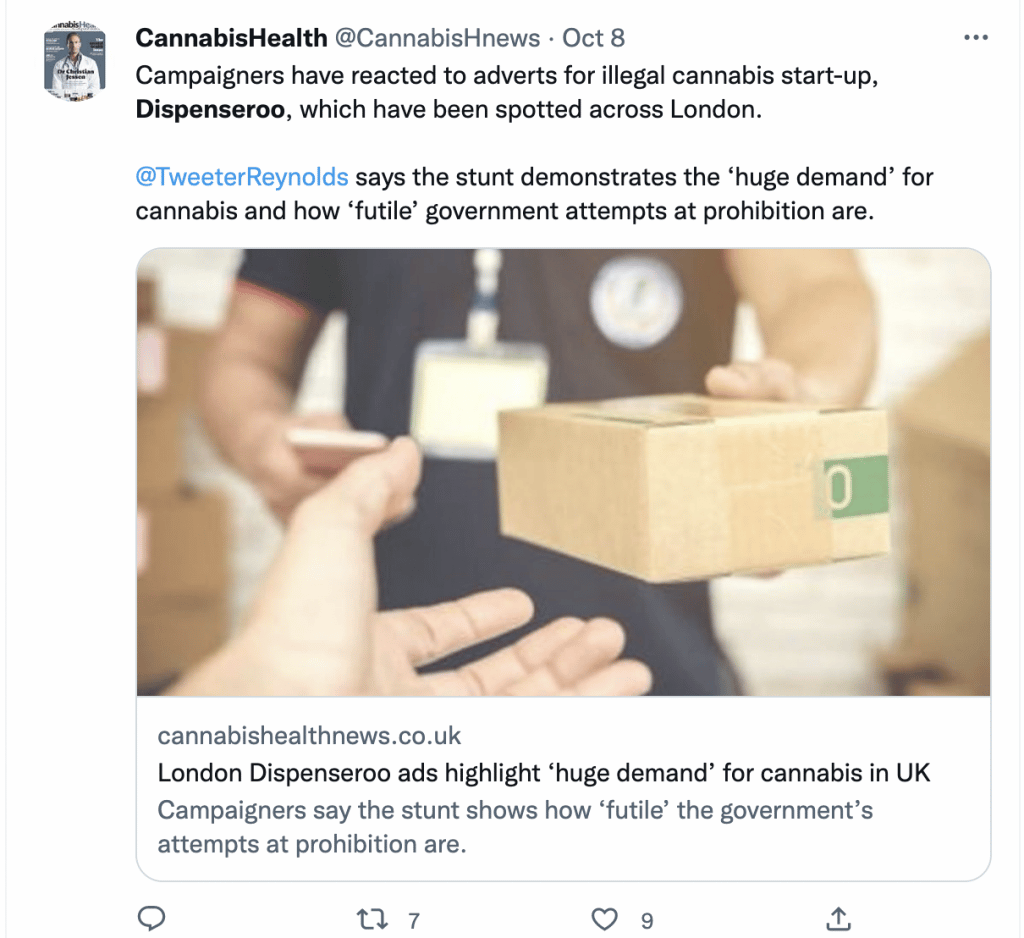1024x938 pixels.
Task: Click the reply speech bubble icon
Action: (x=152, y=918)
